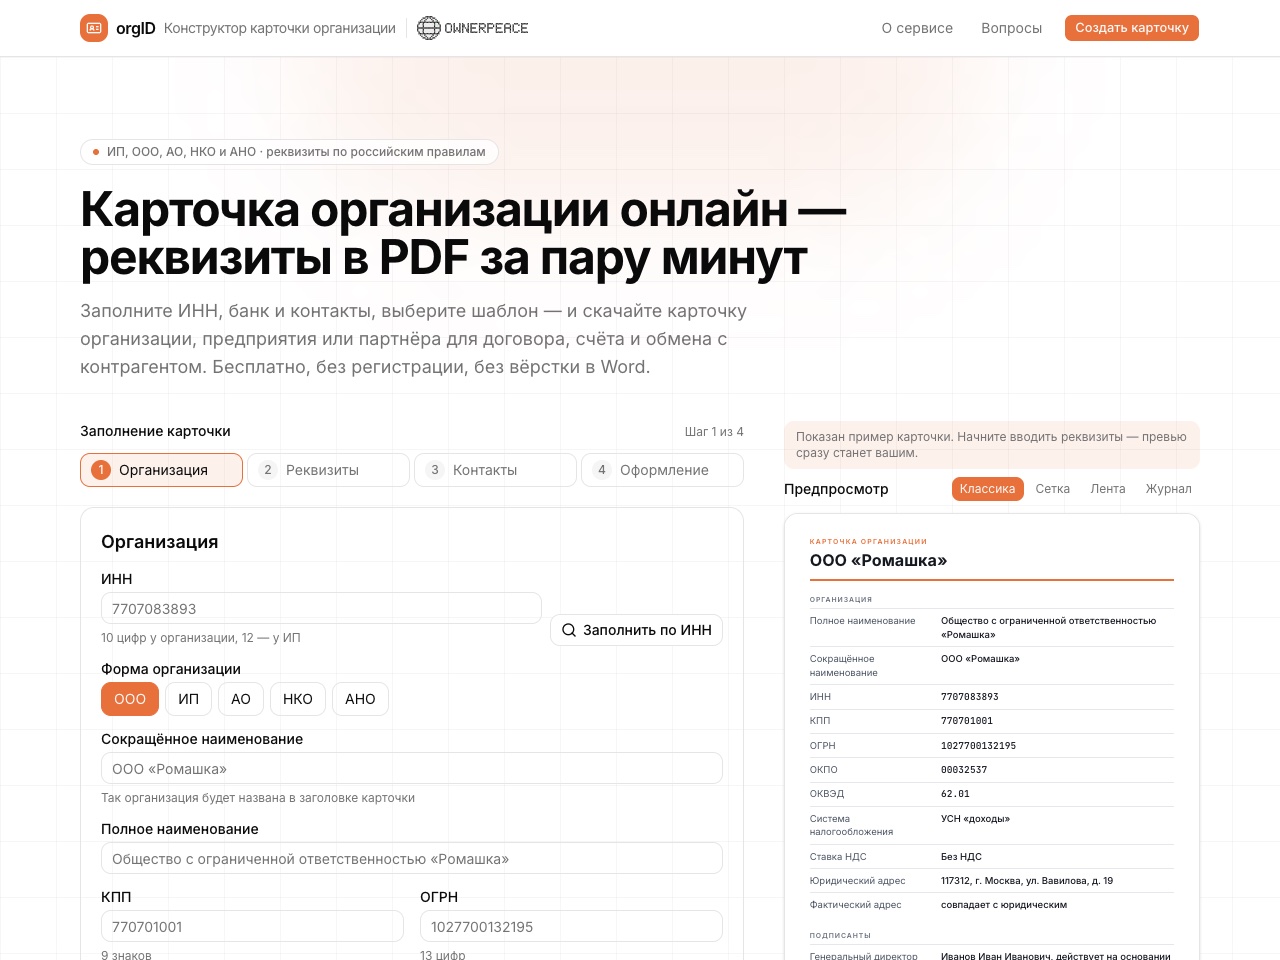
Task: Click the magnifier icon in Заполнить по ИНН
Action: coord(569,630)
